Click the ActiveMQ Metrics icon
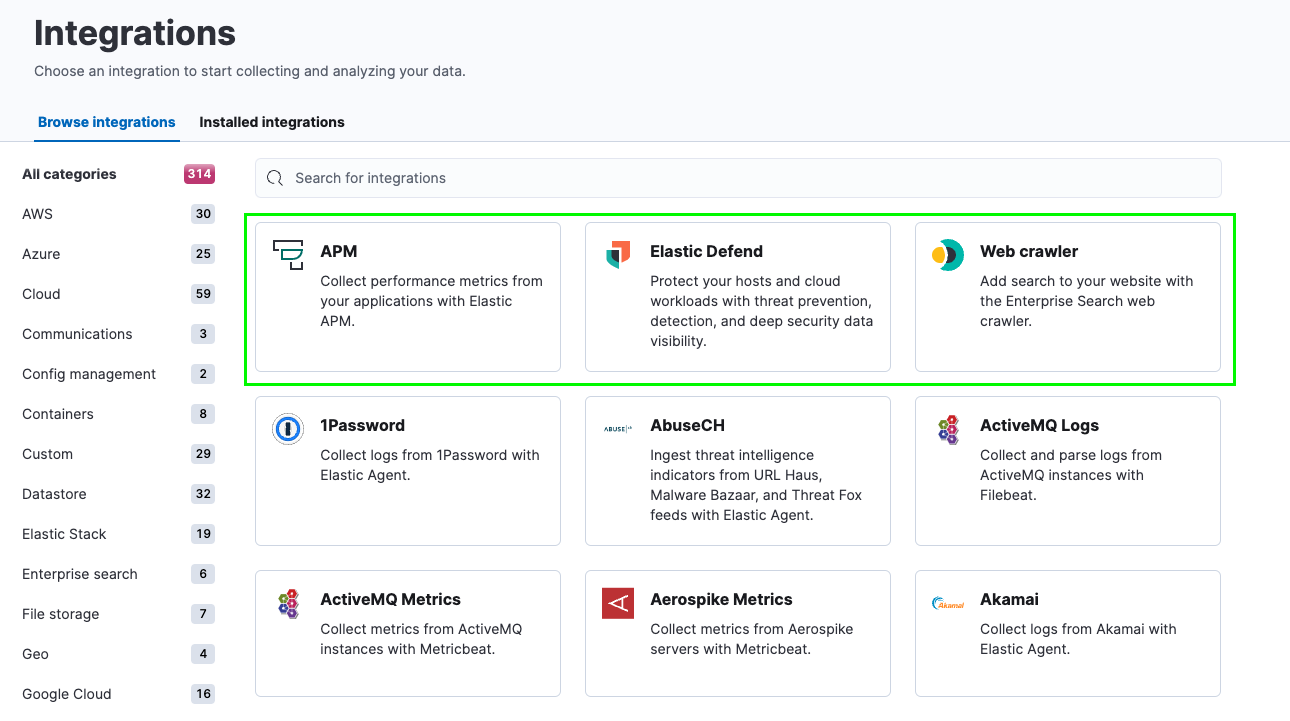 coord(288,603)
